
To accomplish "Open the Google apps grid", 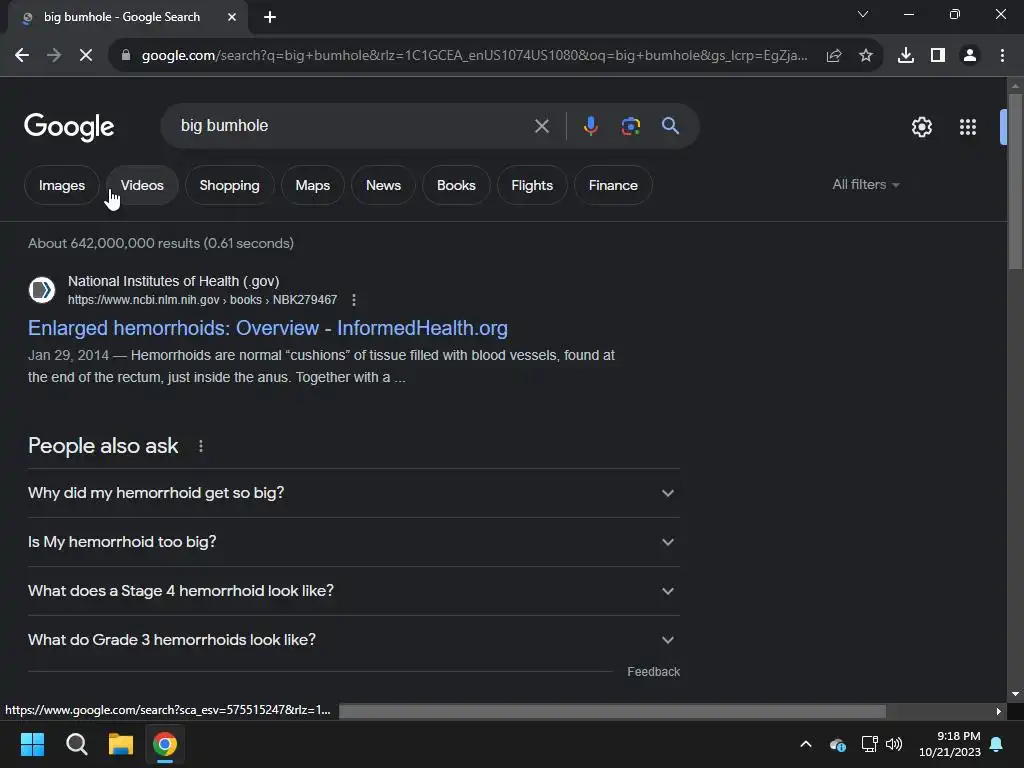I will point(967,127).
